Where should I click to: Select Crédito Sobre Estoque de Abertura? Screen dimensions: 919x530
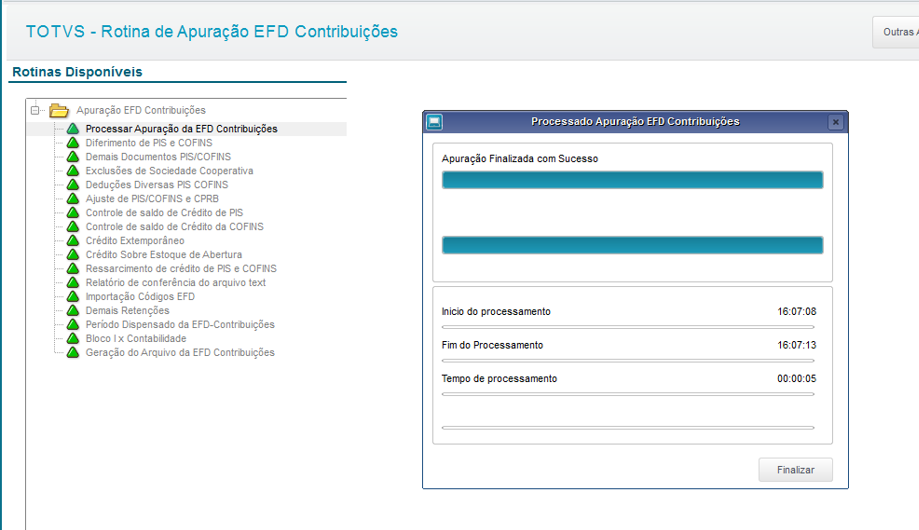pos(164,254)
